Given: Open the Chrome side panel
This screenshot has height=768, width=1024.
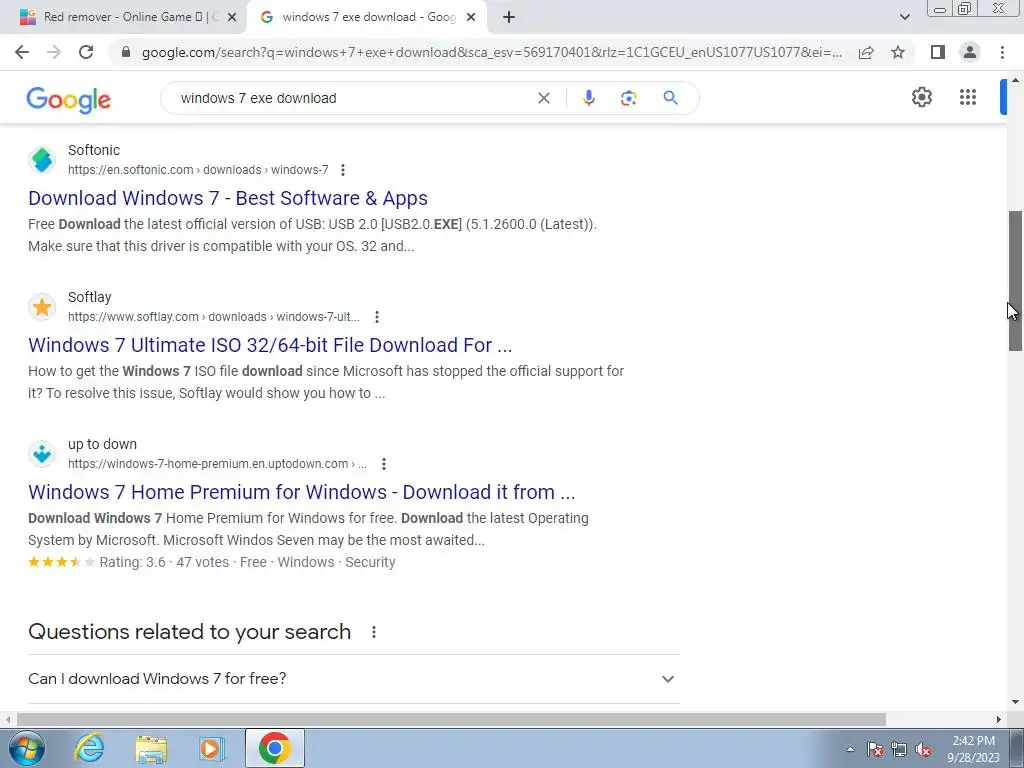Looking at the screenshot, I should (x=938, y=52).
